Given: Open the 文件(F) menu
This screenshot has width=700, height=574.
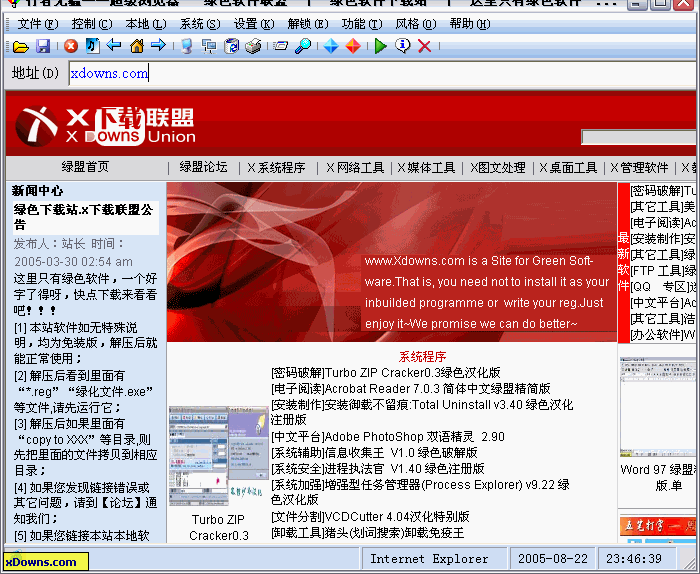Looking at the screenshot, I should (38, 24).
